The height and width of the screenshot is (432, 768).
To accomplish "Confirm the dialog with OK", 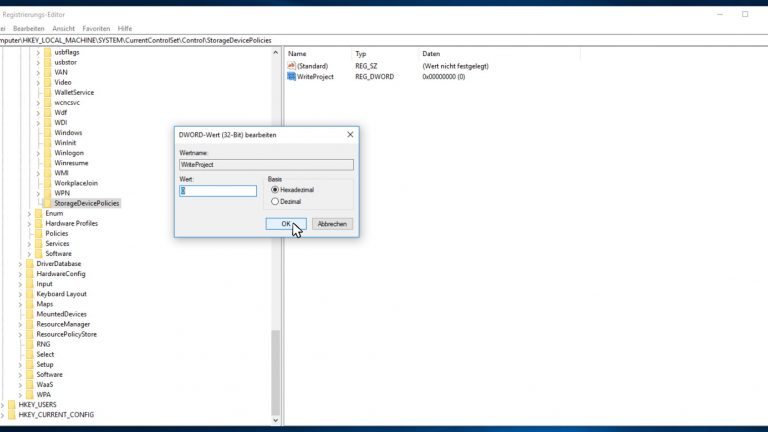I will click(x=286, y=224).
